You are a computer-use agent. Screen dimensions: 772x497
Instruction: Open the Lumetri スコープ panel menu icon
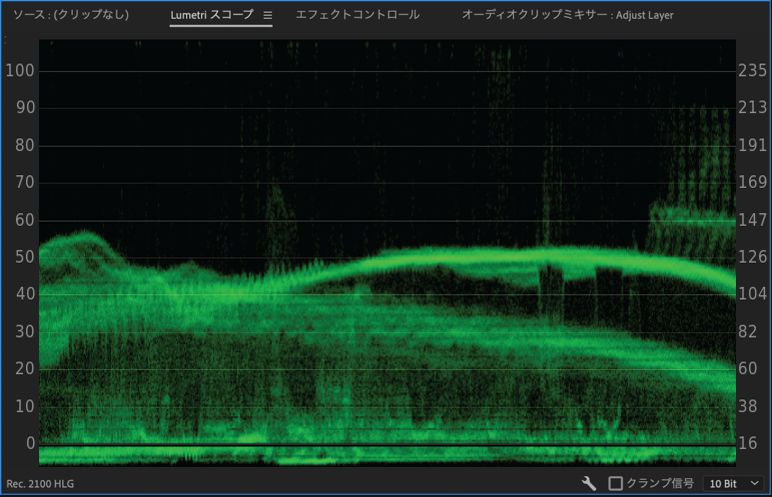[267, 16]
